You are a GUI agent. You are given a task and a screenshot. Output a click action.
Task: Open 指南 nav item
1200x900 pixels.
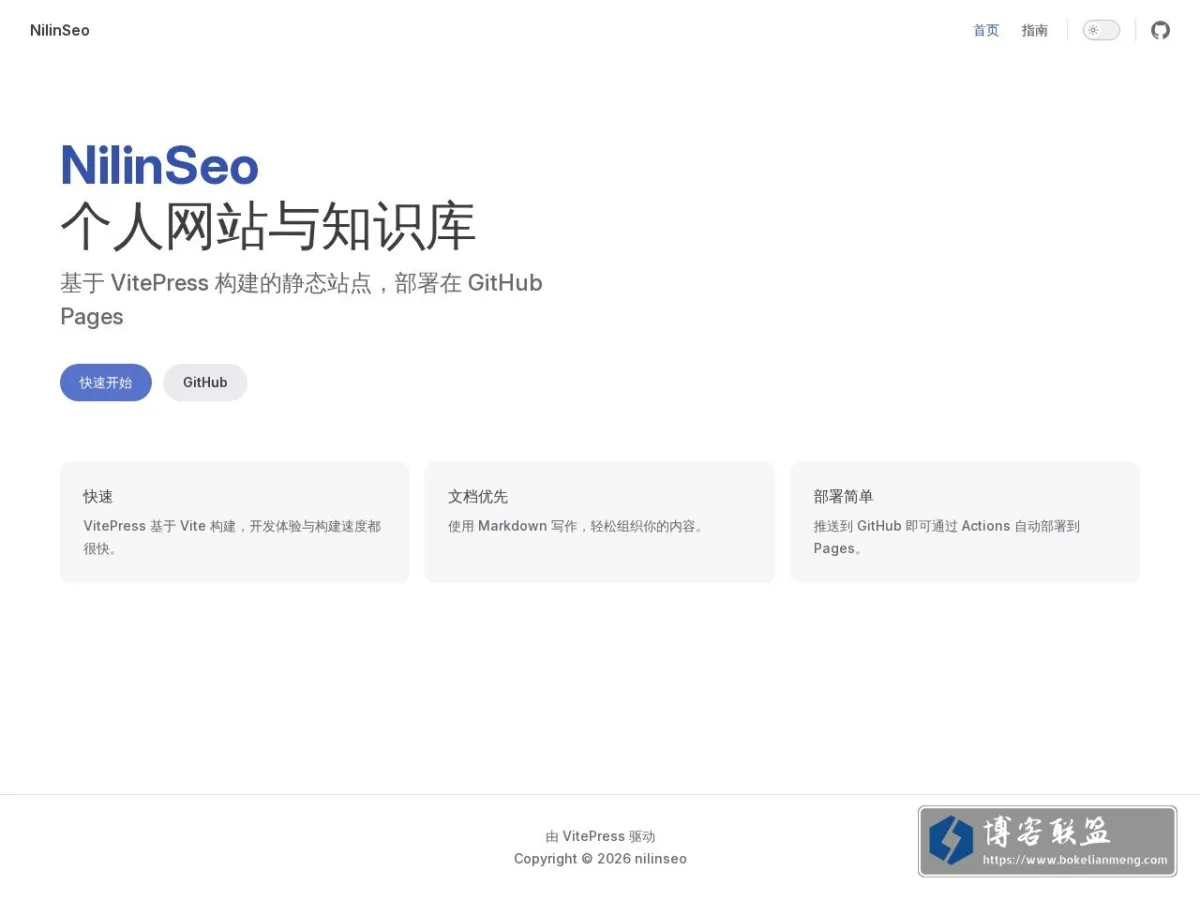[x=1035, y=30]
